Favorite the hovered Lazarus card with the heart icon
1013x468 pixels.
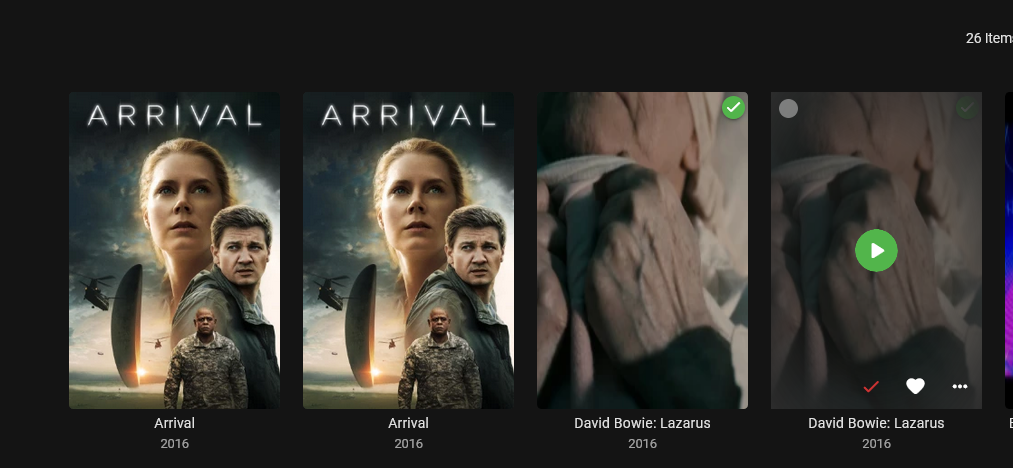[x=915, y=387]
